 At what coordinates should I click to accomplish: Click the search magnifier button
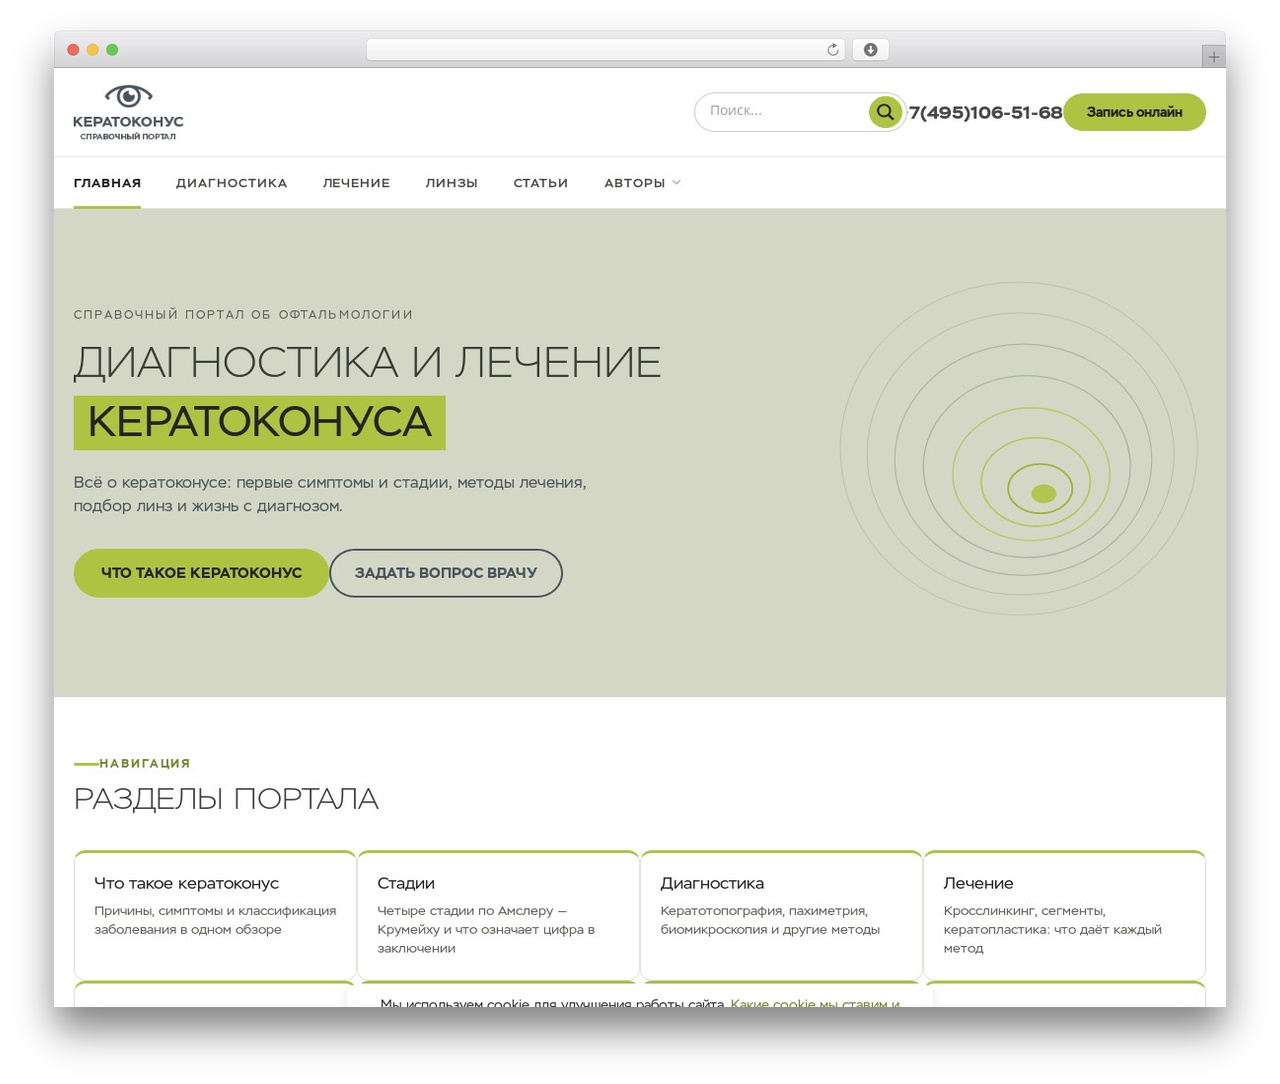(x=885, y=112)
